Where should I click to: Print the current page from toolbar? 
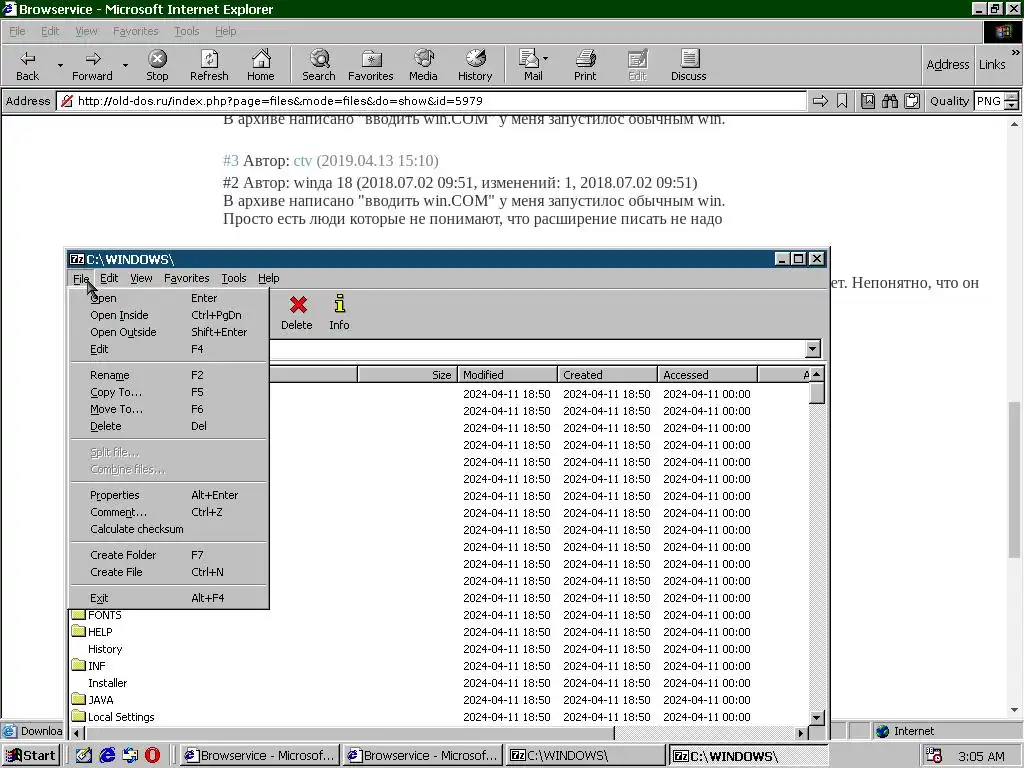coord(585,65)
